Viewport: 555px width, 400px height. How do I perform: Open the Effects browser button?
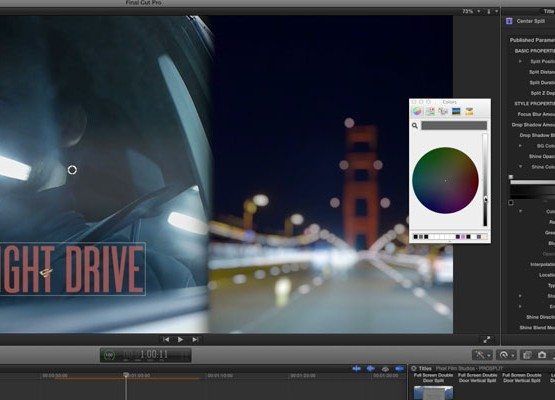coord(527,355)
